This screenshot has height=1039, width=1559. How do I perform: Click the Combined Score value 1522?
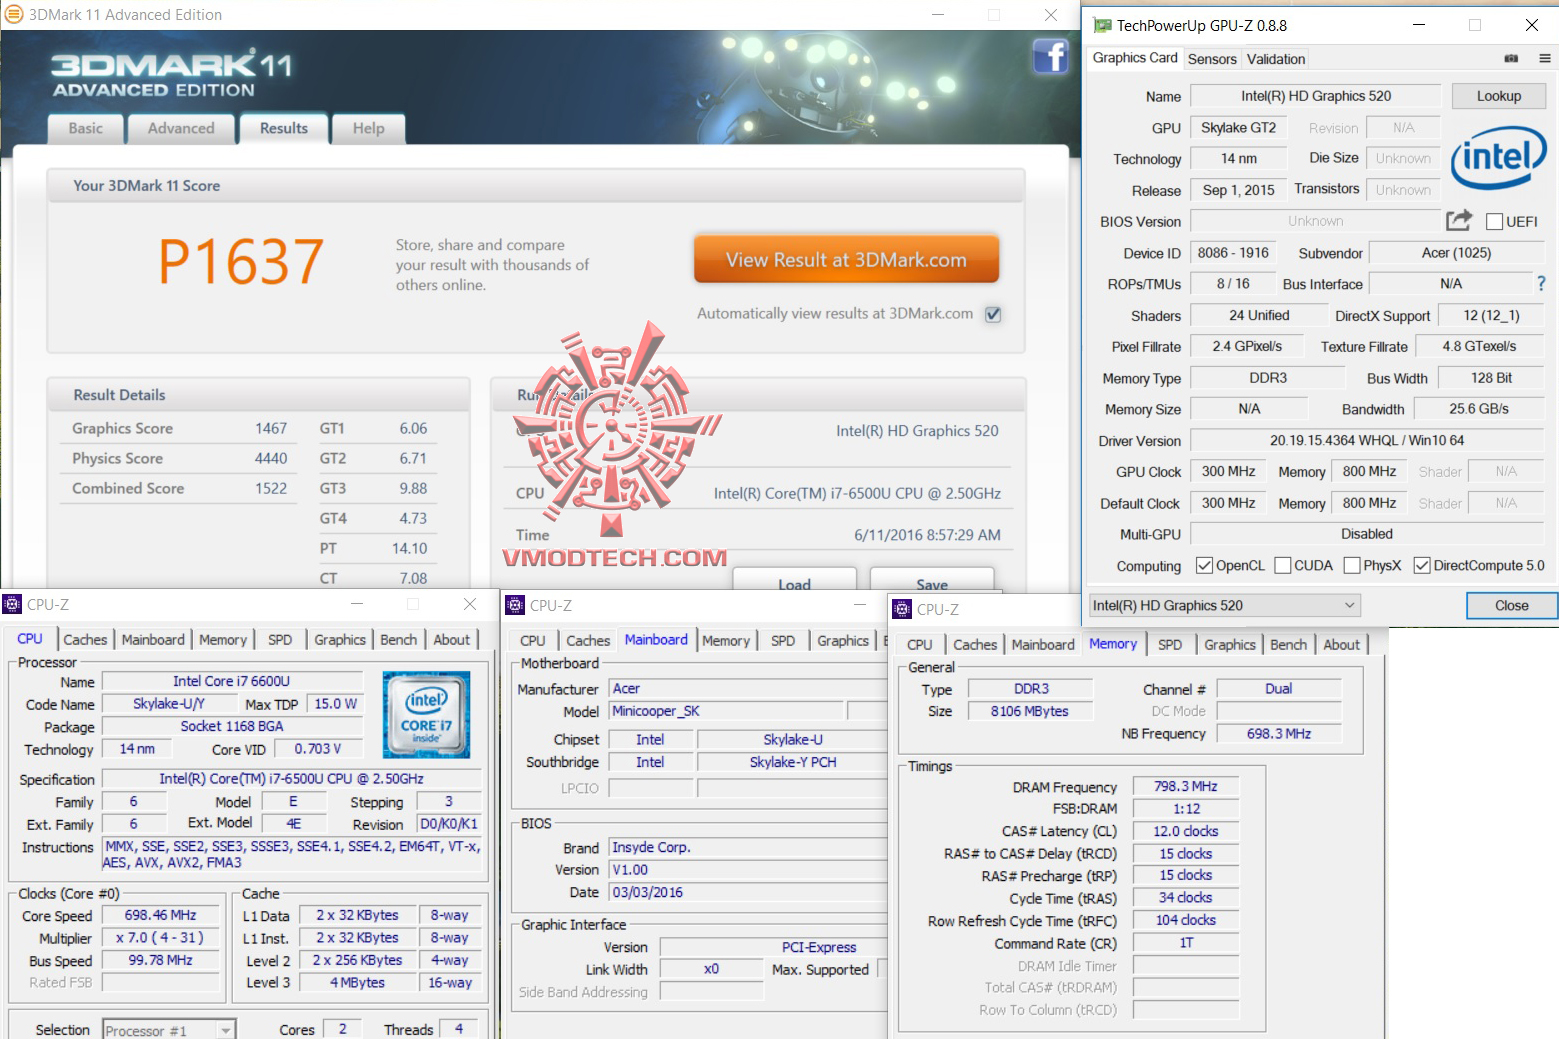271,488
